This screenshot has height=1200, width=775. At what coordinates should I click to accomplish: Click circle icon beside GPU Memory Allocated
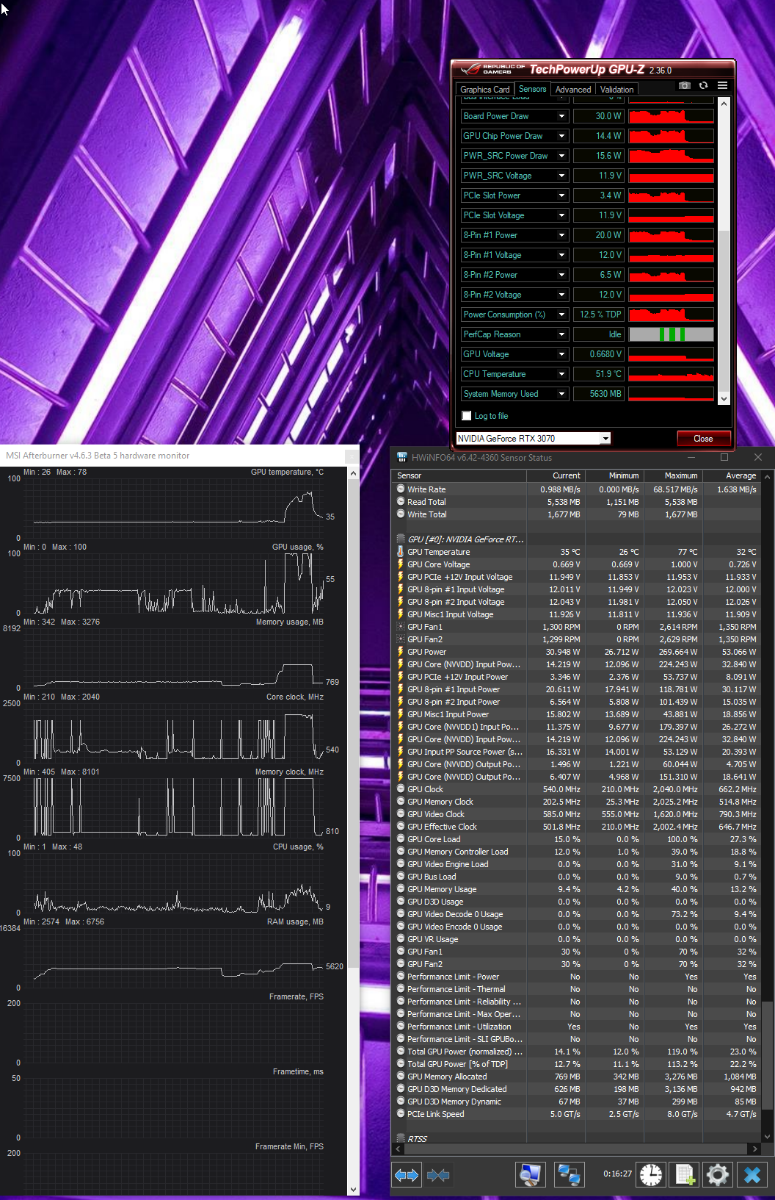click(x=400, y=1077)
